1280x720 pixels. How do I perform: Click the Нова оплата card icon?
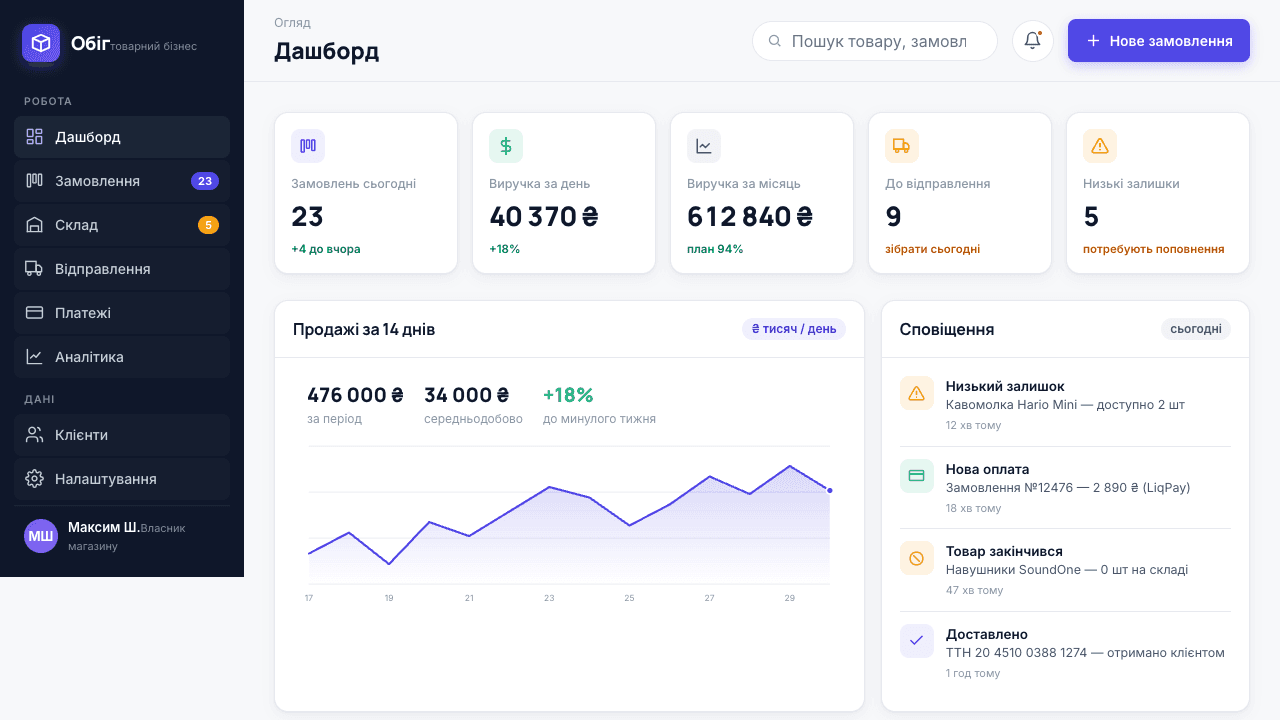pos(917,476)
